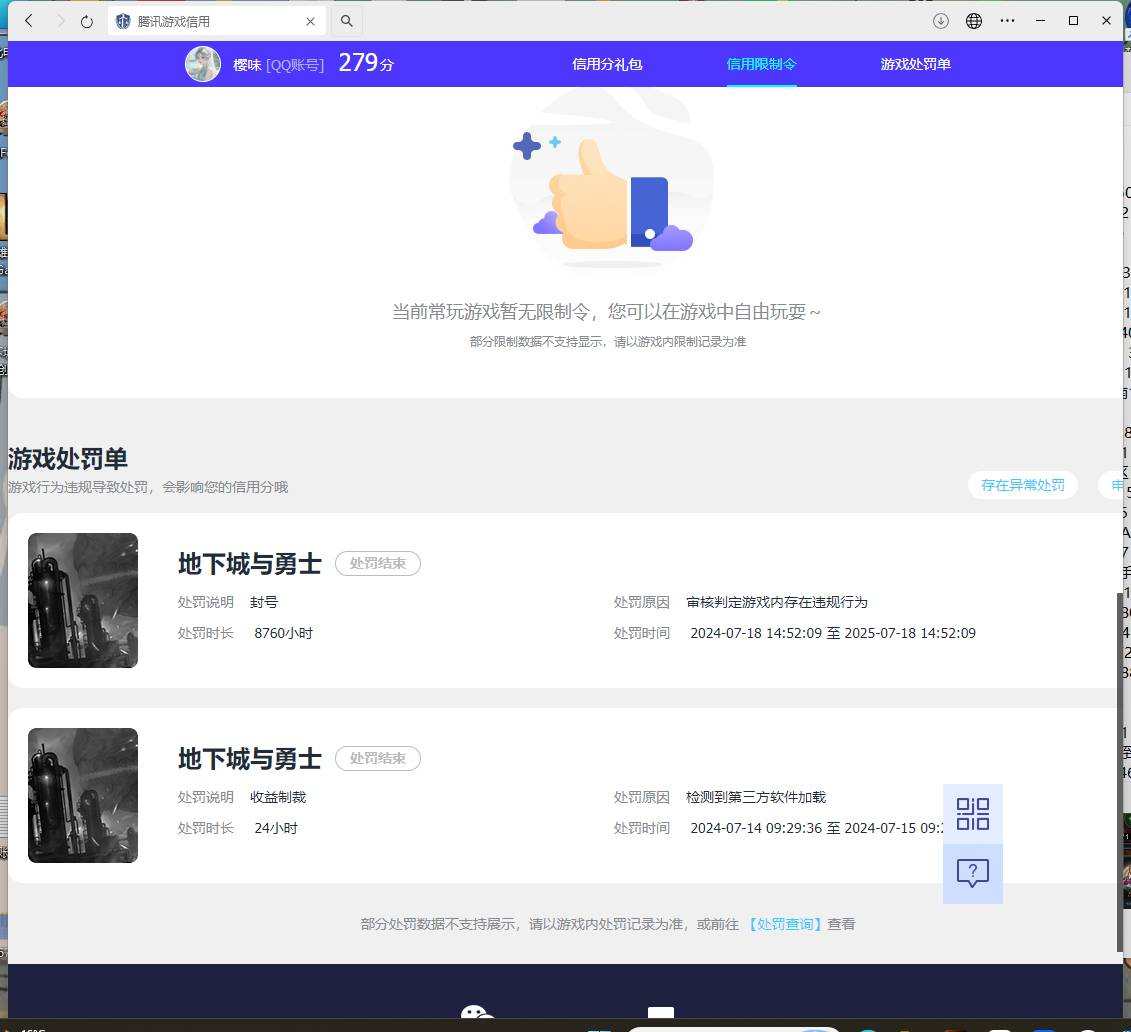Switch to the 信用限制令 tab
Screen dimensions: 1131x1032
(761, 64)
